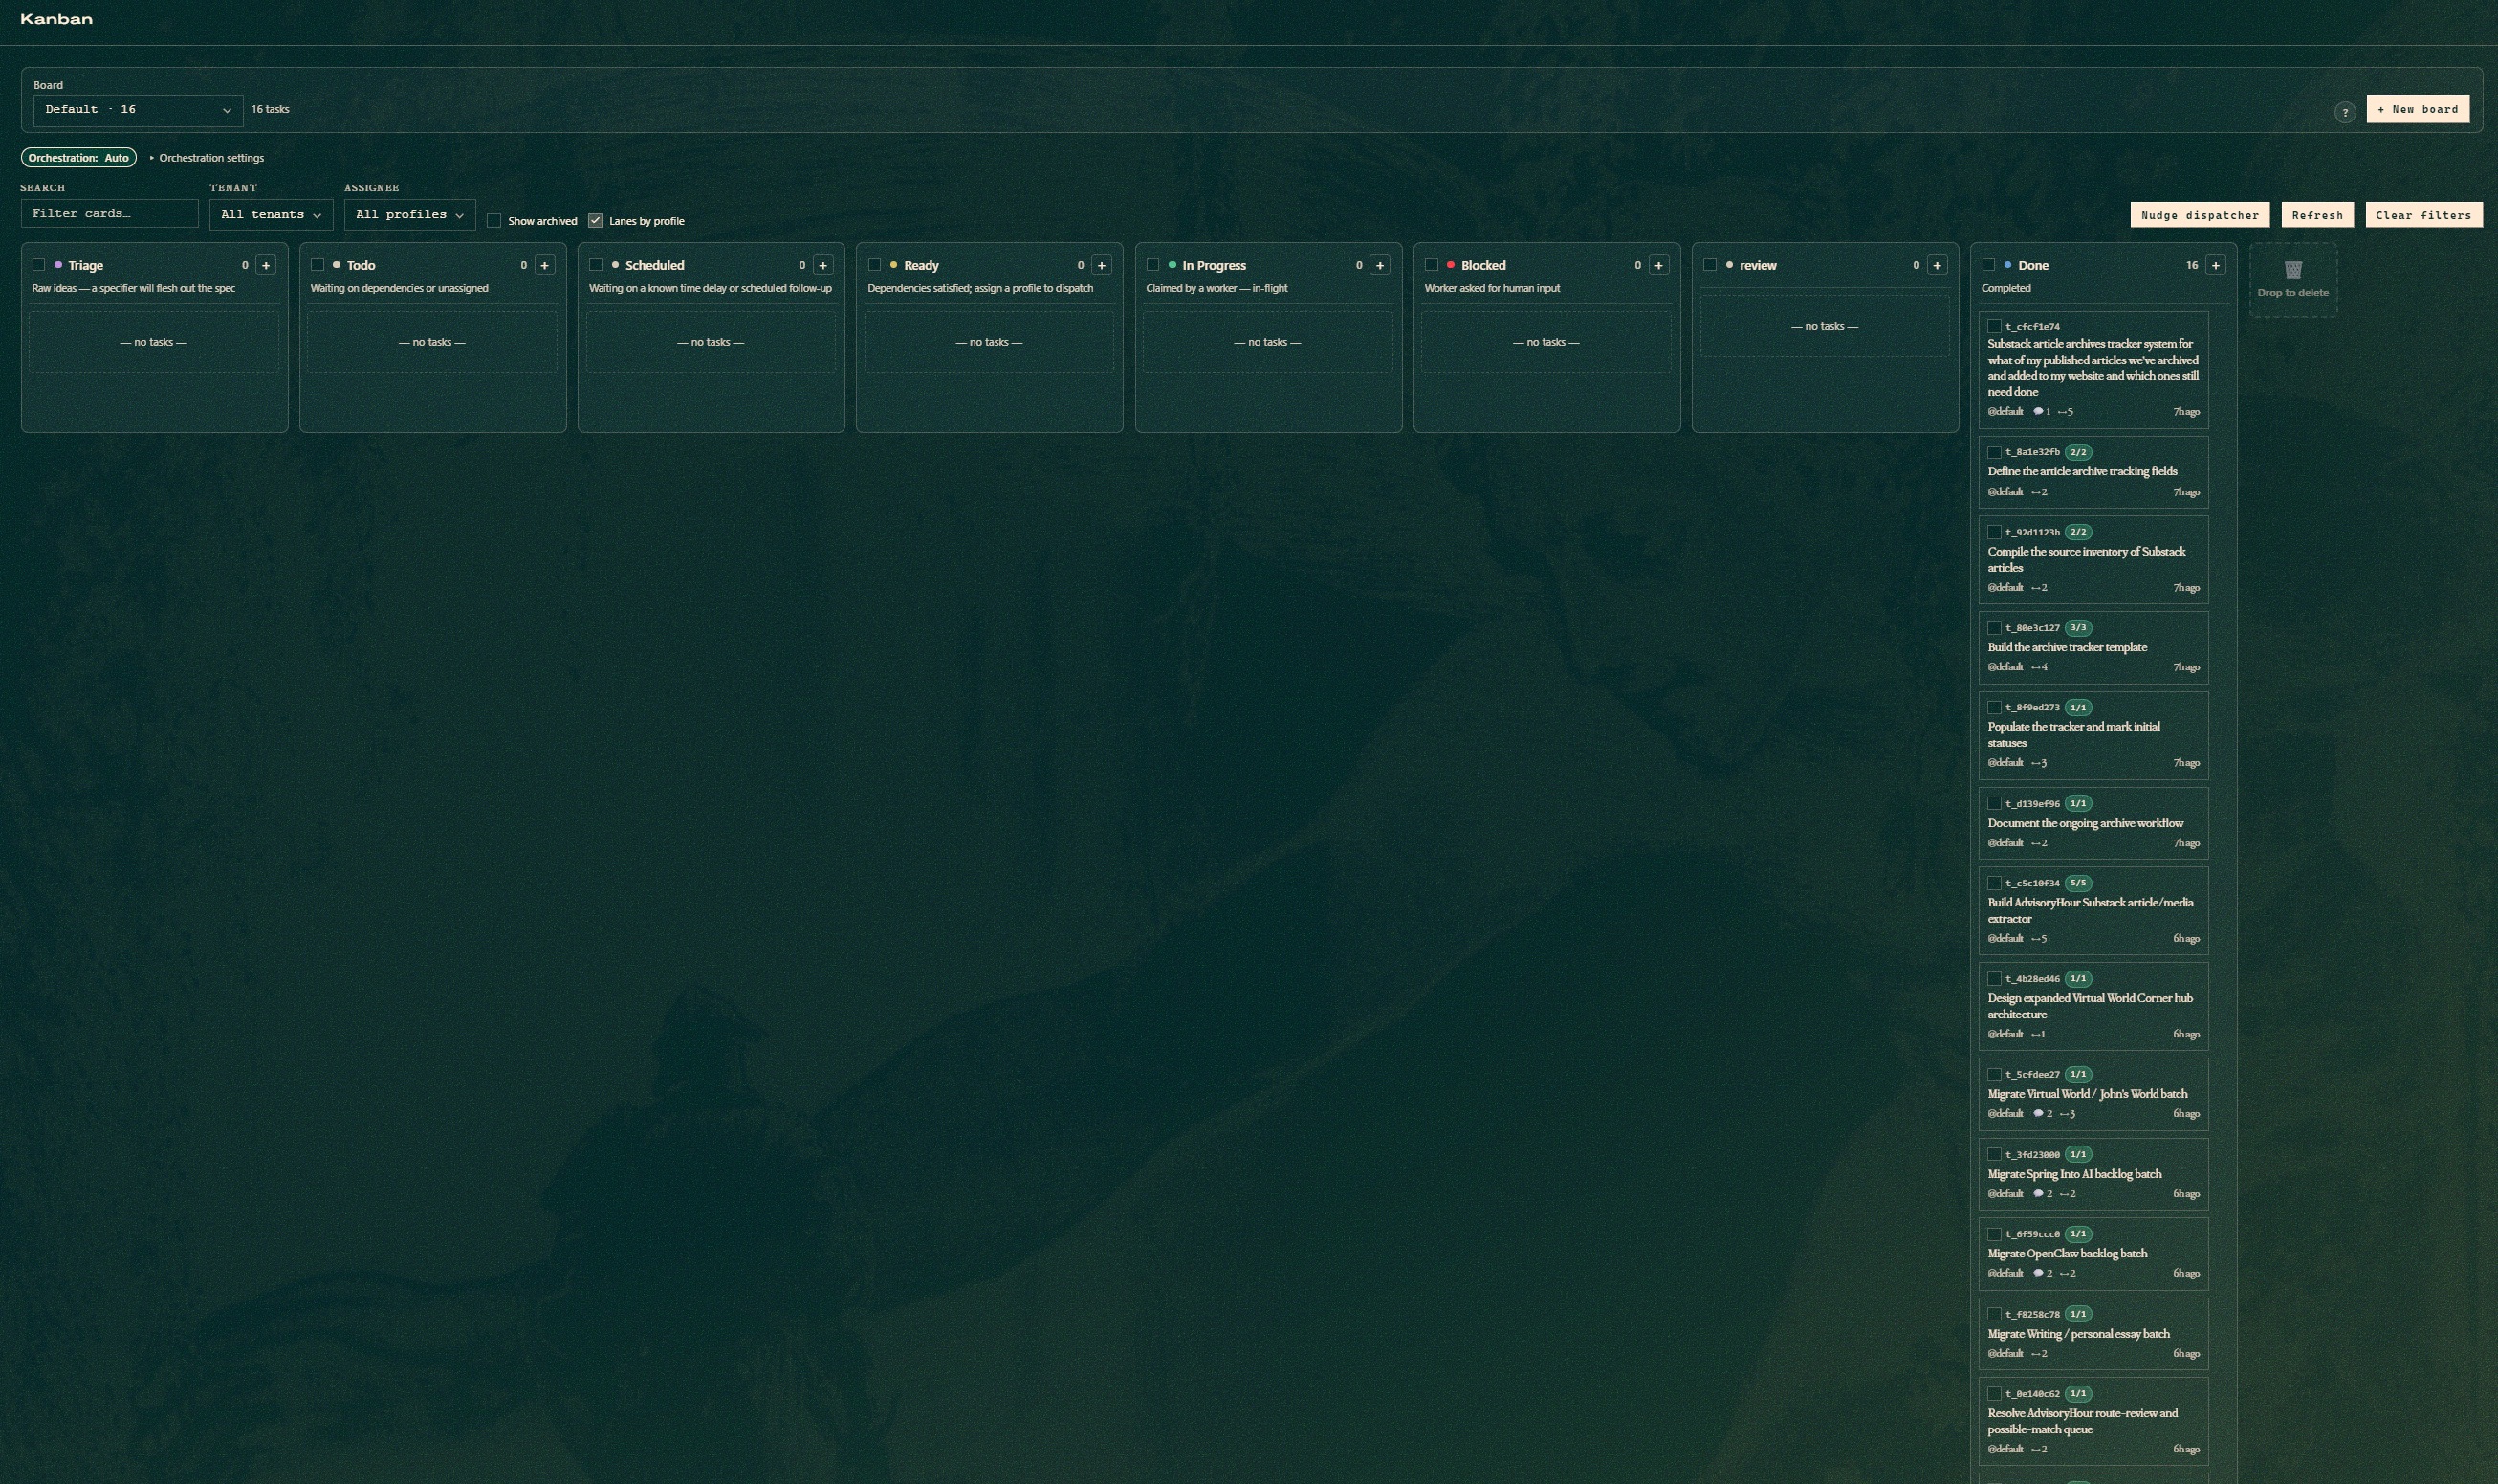
Task: Toggle the Orchestration: Auto pill
Action: pos(78,158)
